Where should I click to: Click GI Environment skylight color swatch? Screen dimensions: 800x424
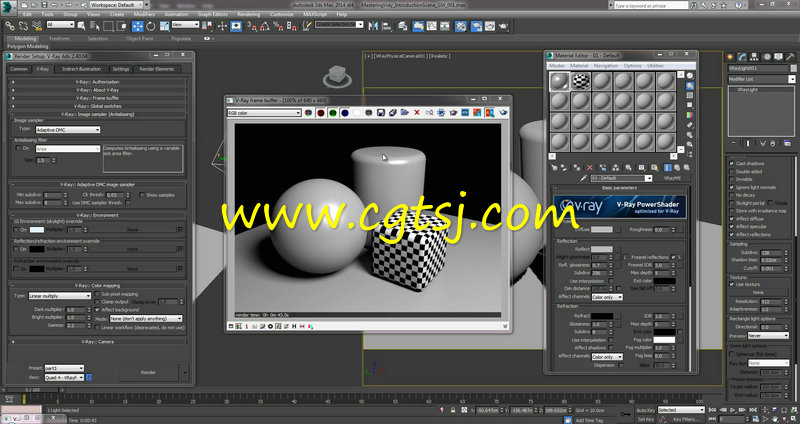37,230
